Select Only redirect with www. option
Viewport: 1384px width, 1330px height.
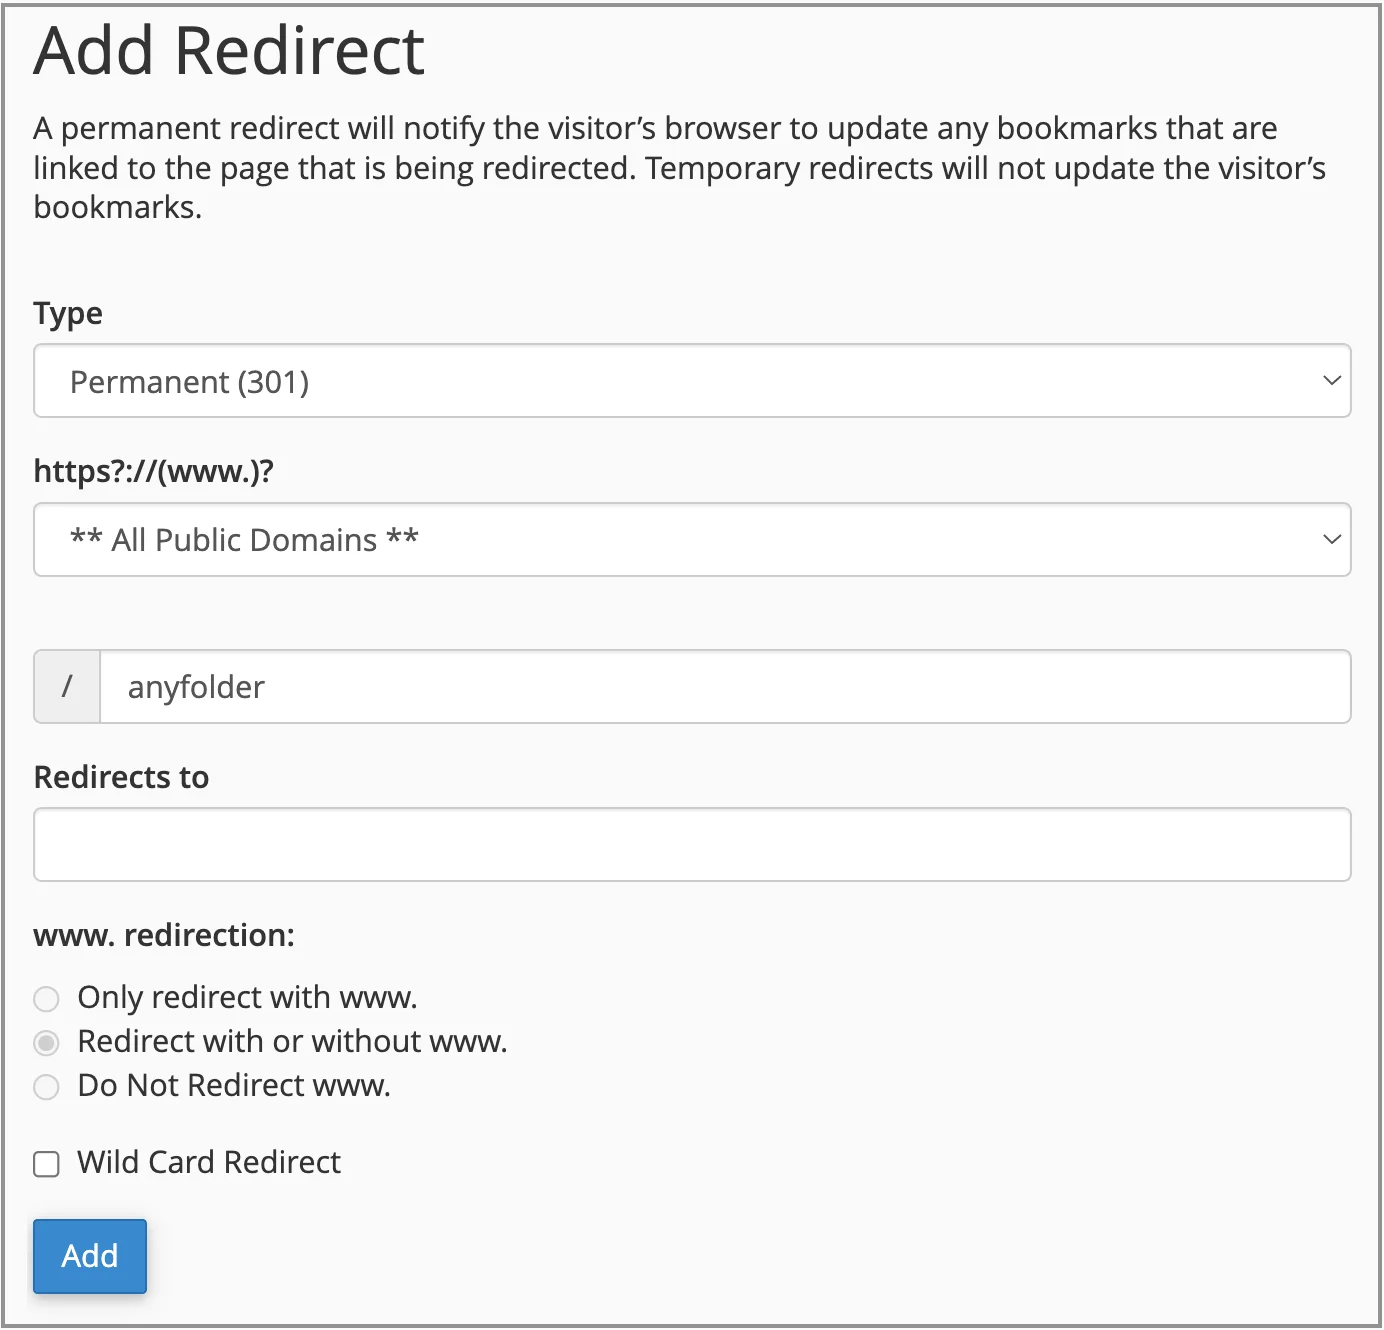pyautogui.click(x=47, y=998)
